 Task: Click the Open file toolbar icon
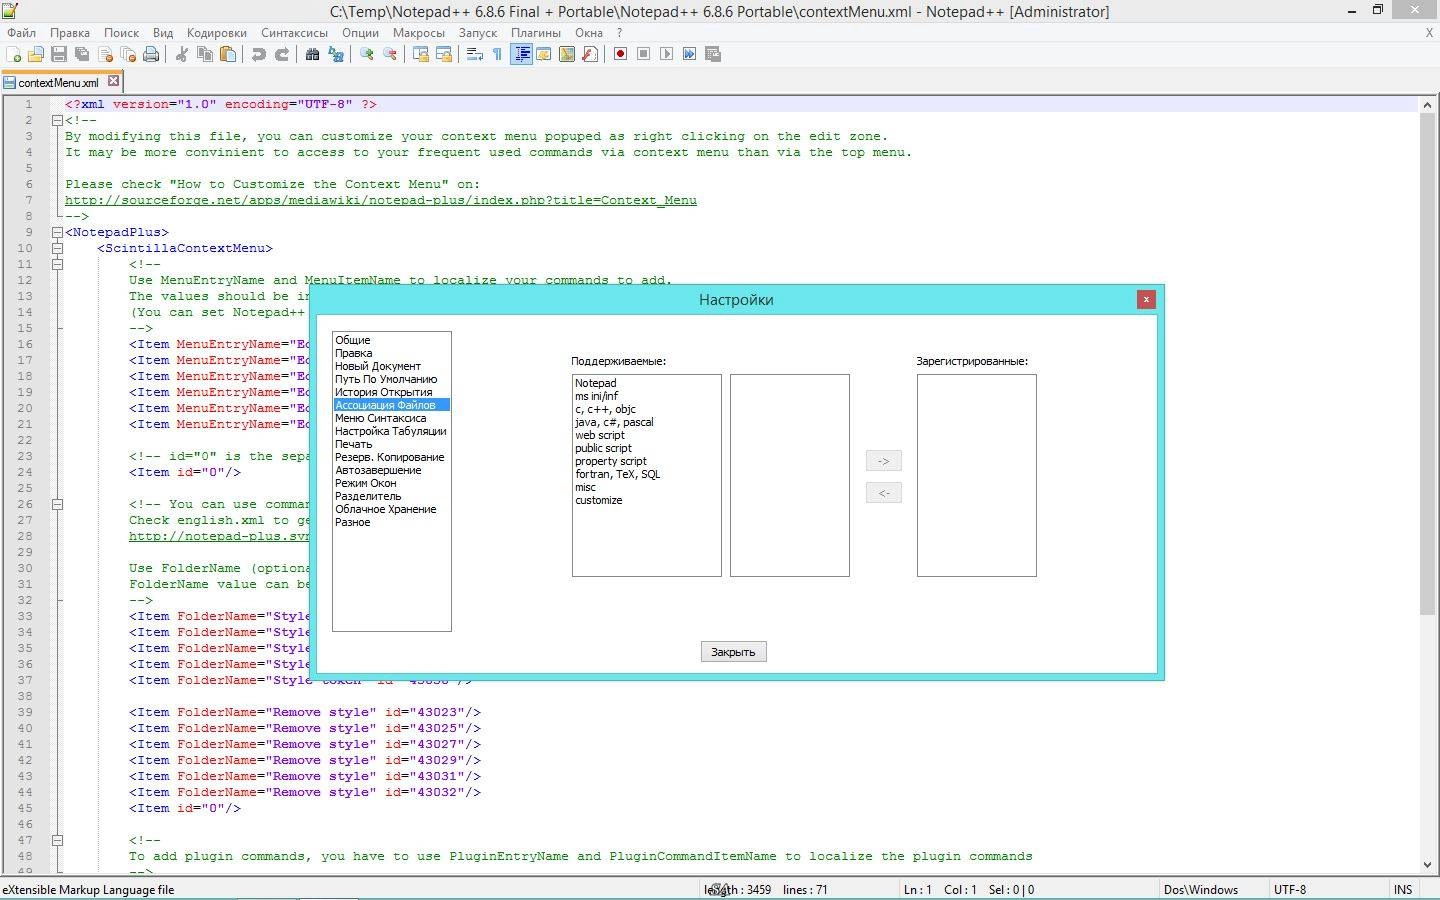[36, 54]
